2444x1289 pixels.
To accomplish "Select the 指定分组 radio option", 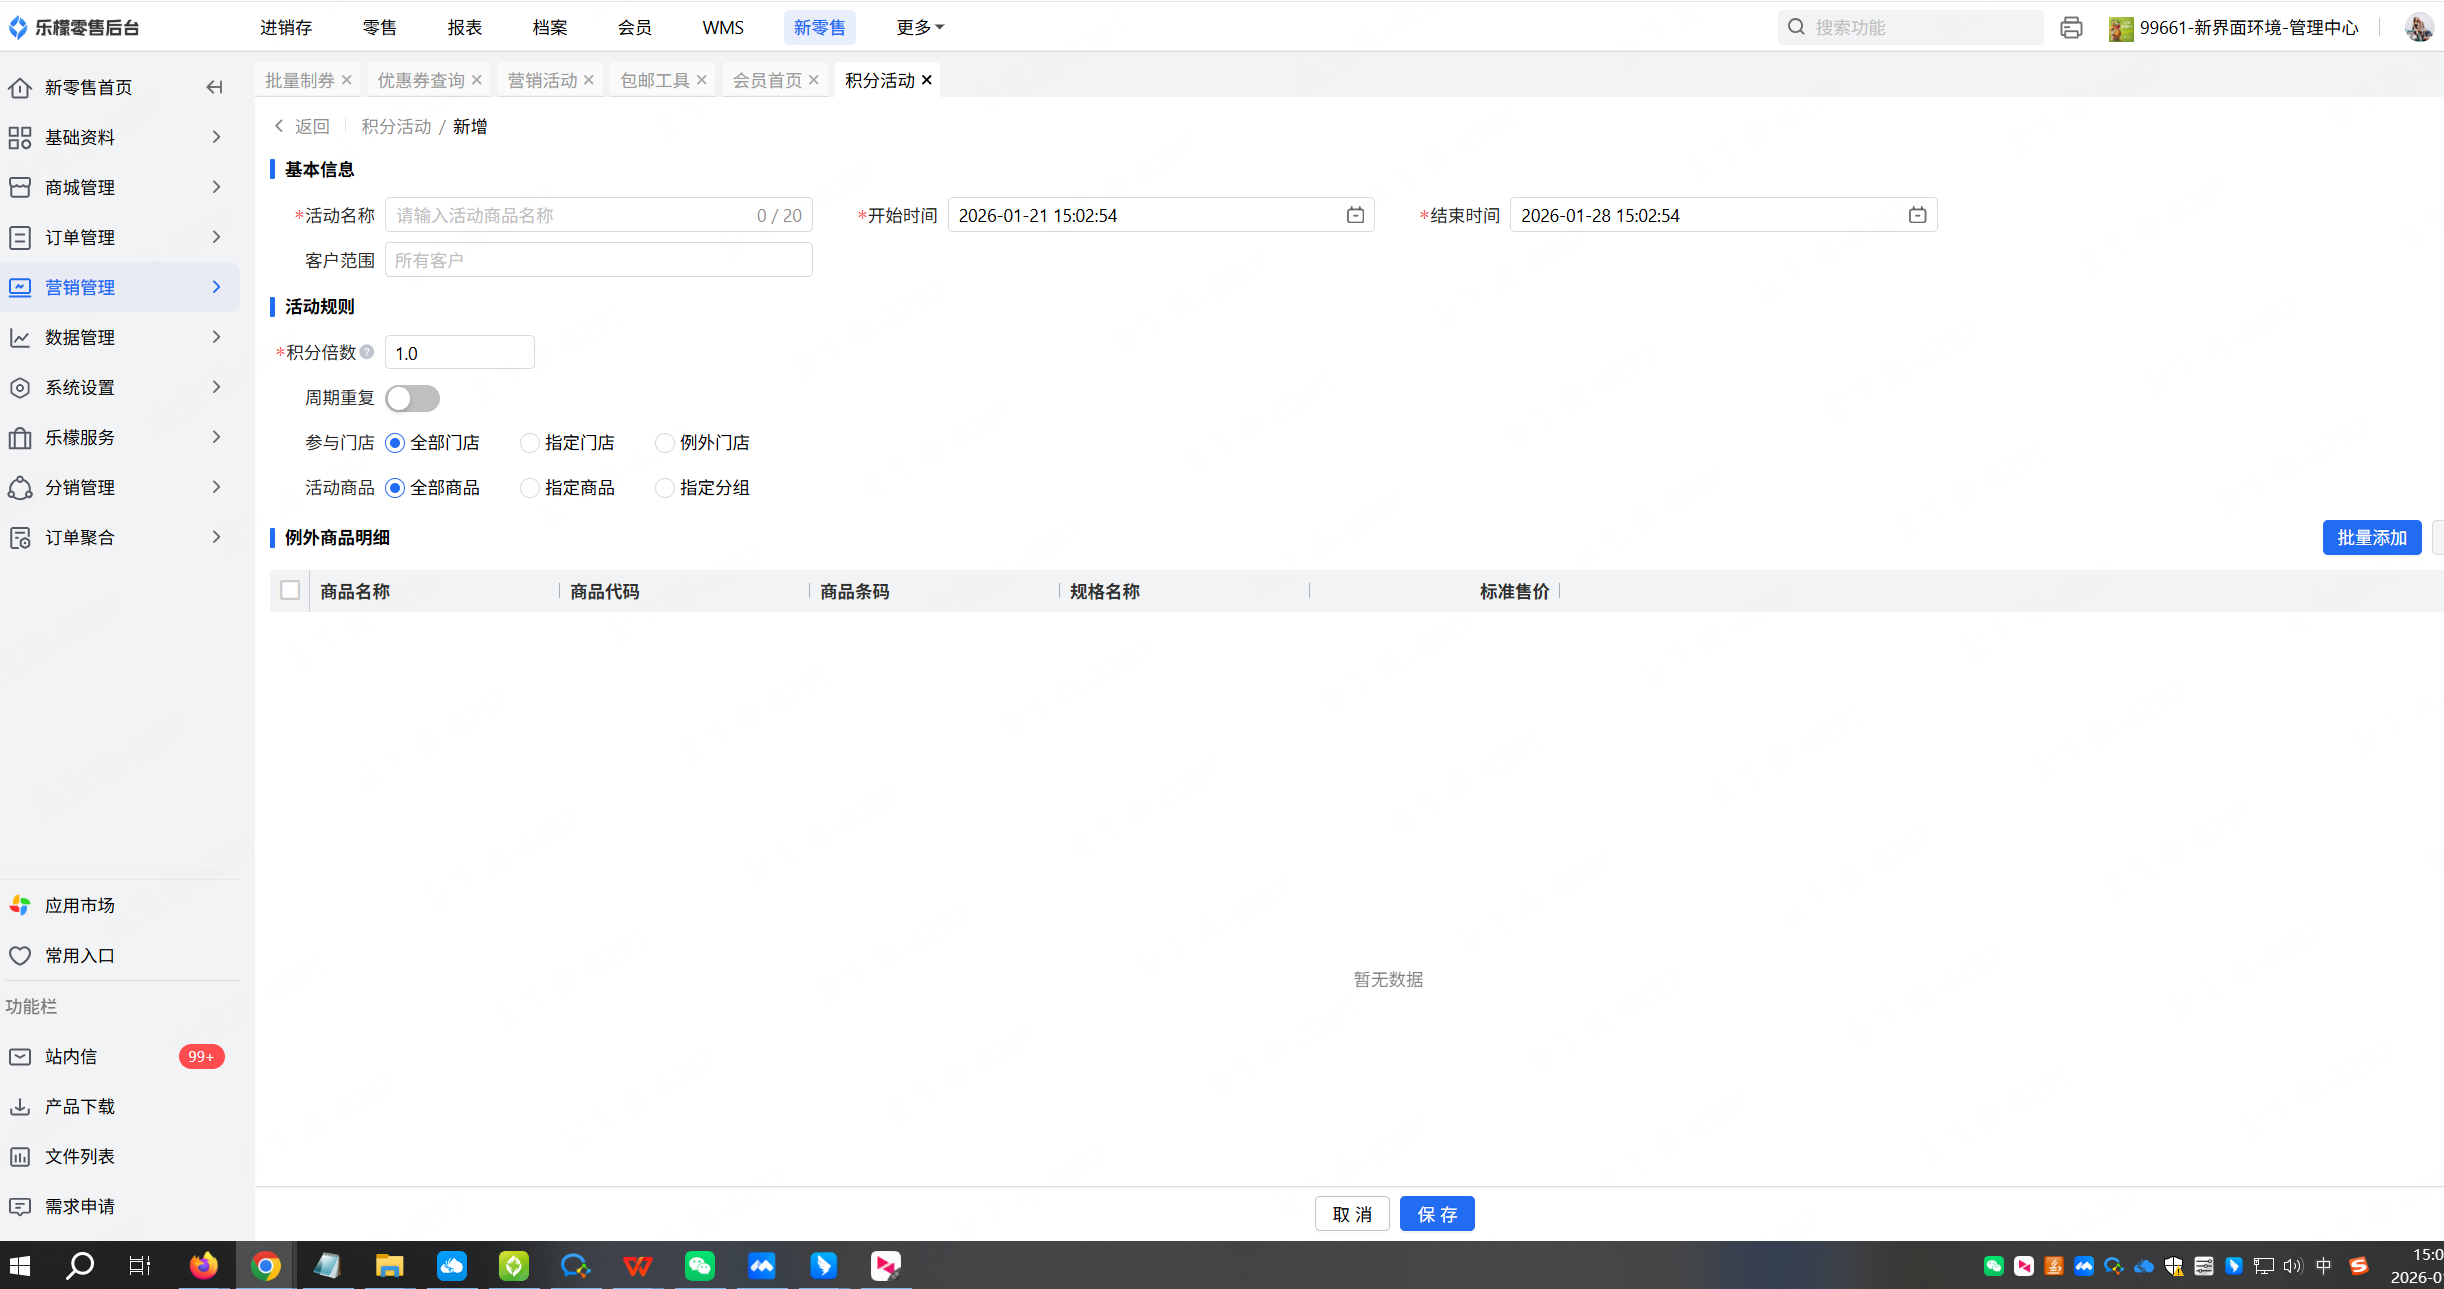I will click(665, 488).
